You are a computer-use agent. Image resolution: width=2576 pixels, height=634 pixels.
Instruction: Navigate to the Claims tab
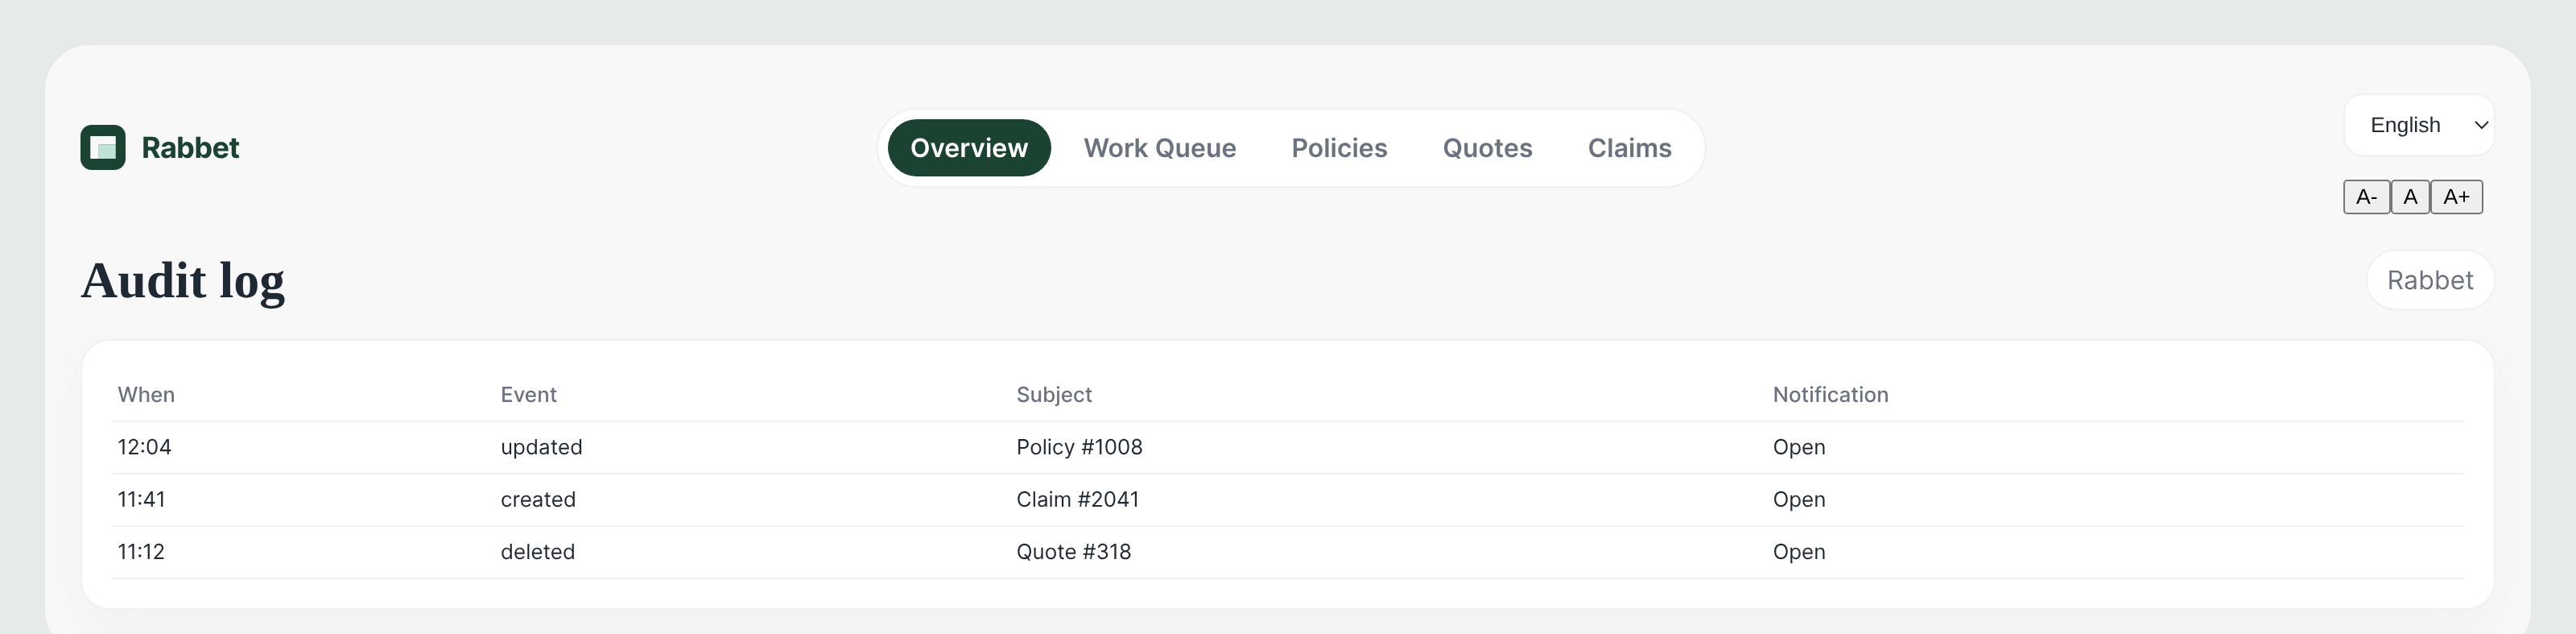tap(1629, 148)
